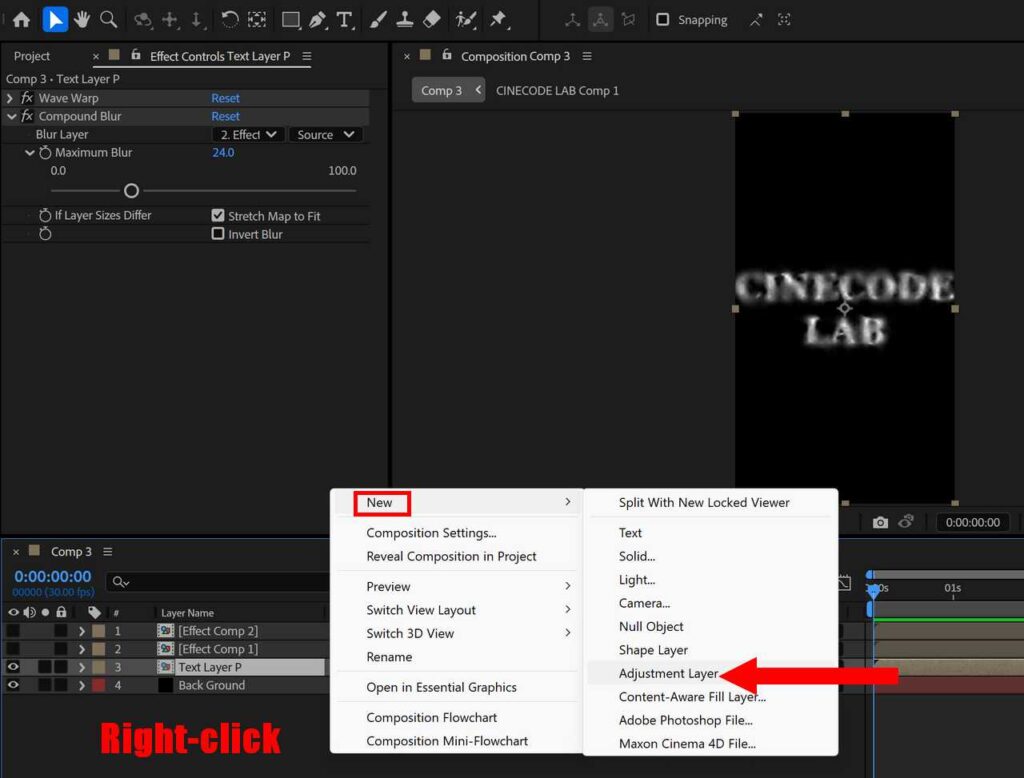Click the Take Snapshot camera icon
The image size is (1024, 778).
pyautogui.click(x=880, y=522)
